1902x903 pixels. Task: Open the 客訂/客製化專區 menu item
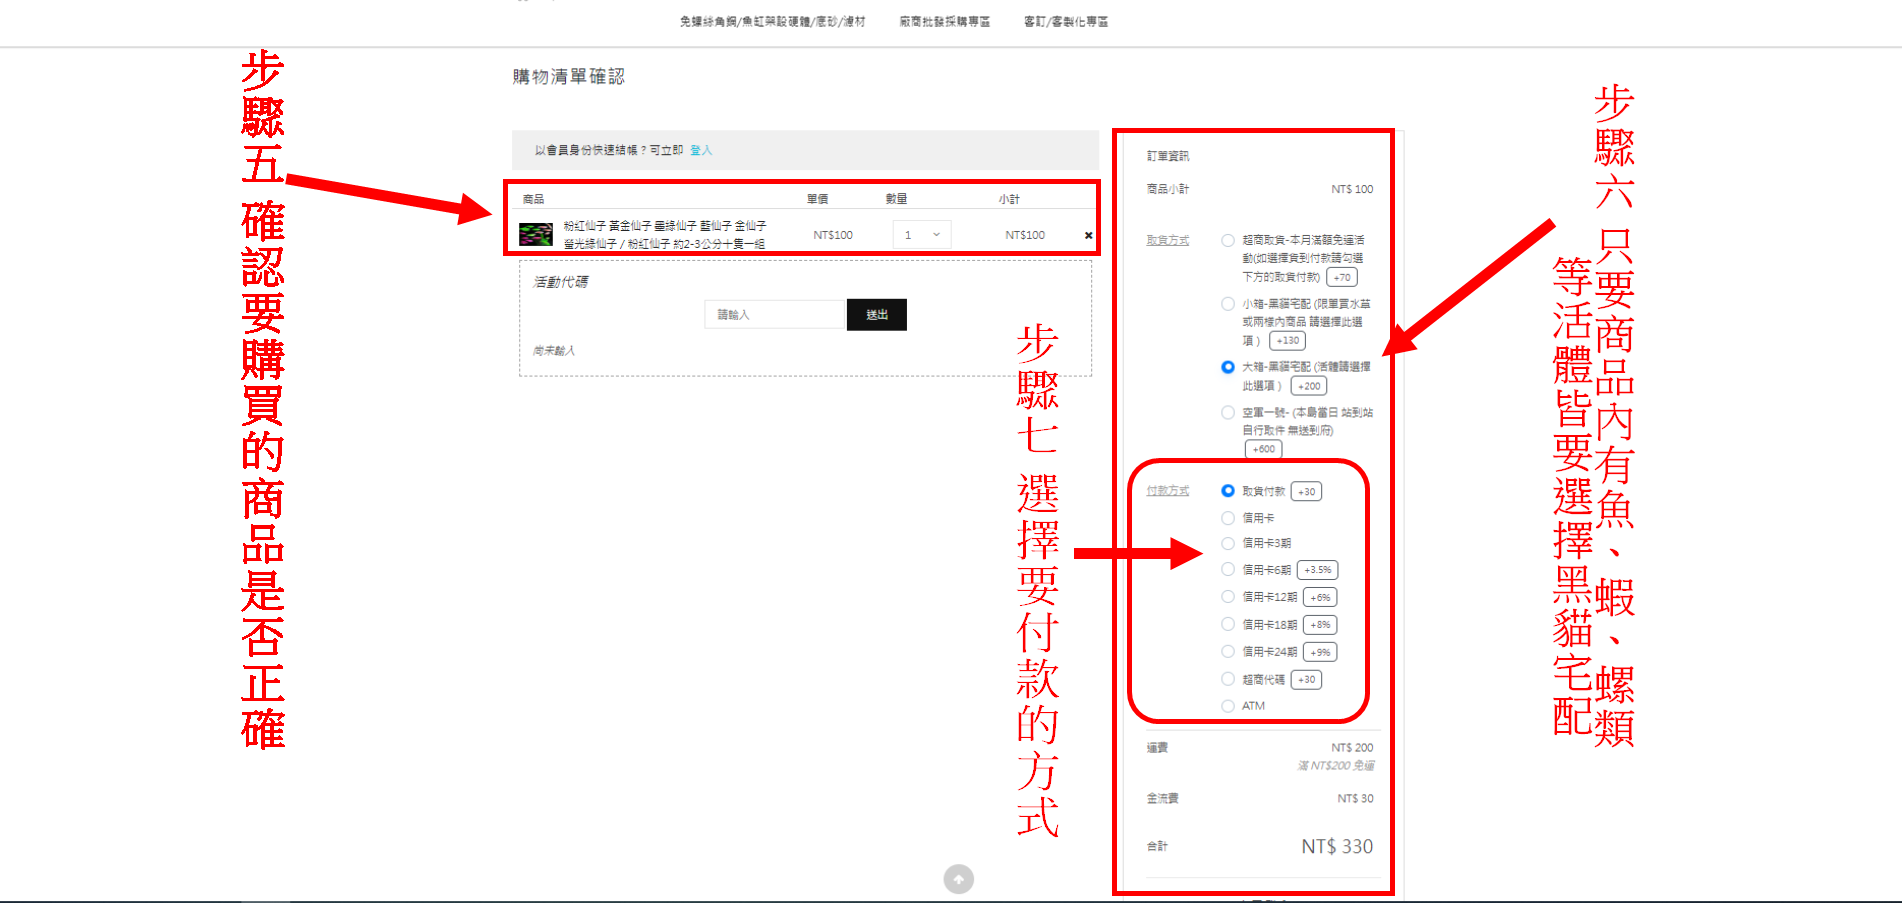[1065, 21]
